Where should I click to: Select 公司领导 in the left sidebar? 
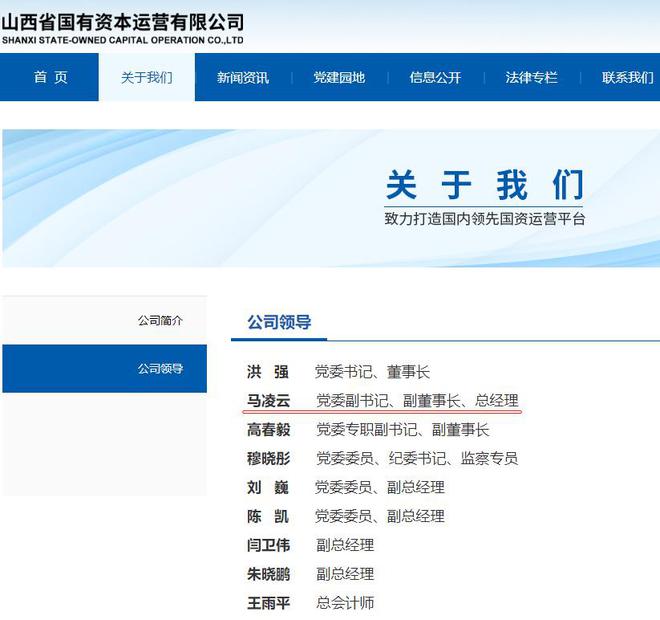tap(104, 369)
